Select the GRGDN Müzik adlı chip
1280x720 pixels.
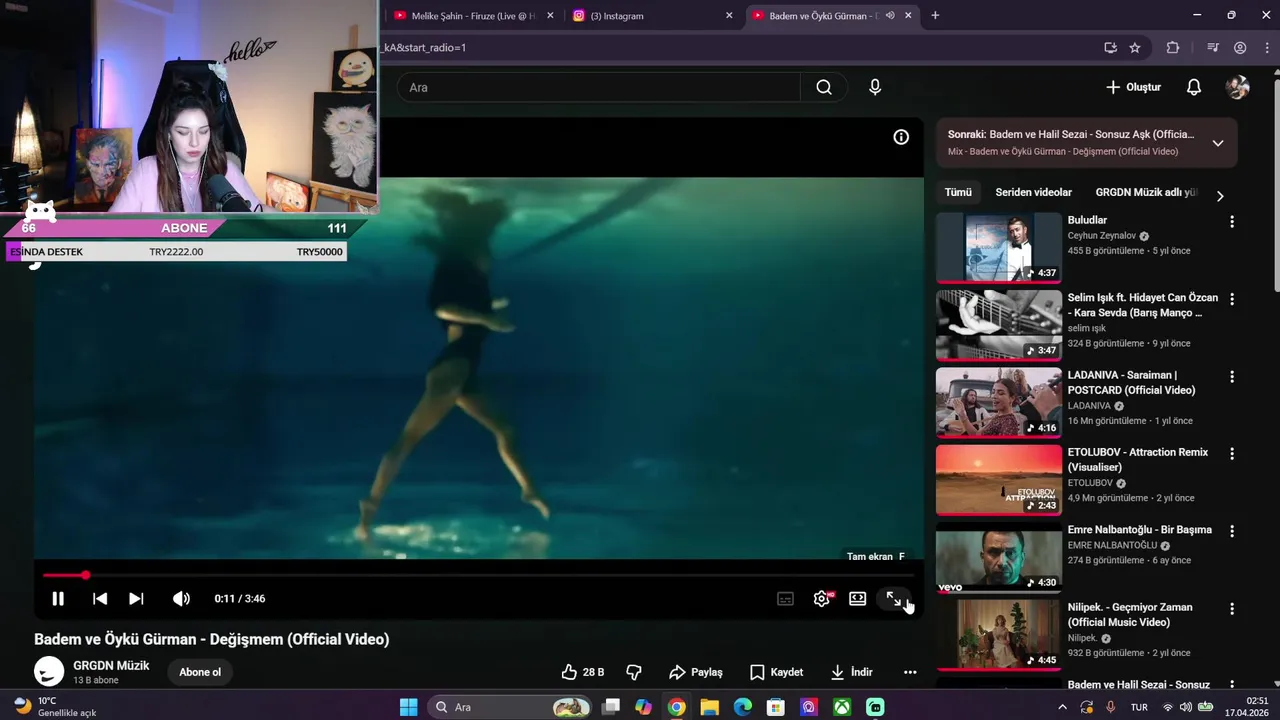coord(1146,192)
